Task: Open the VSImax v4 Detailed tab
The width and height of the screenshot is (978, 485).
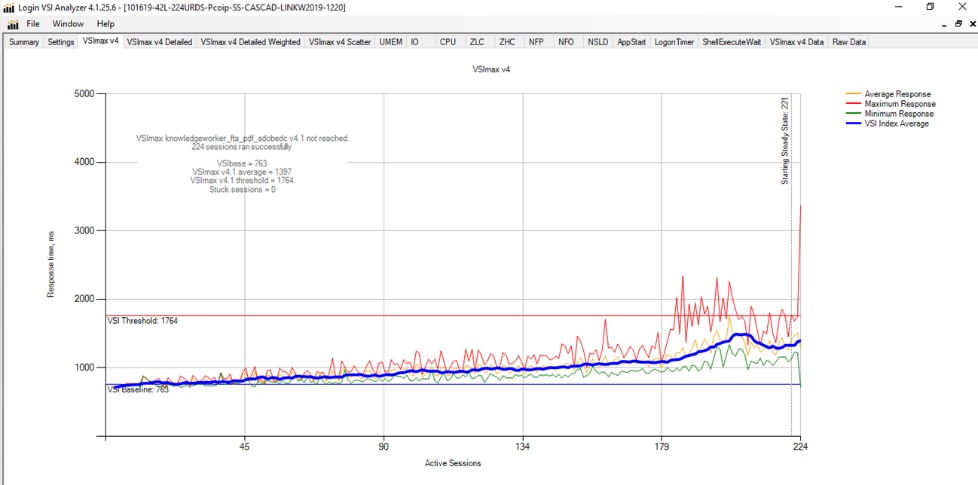Action: point(159,42)
